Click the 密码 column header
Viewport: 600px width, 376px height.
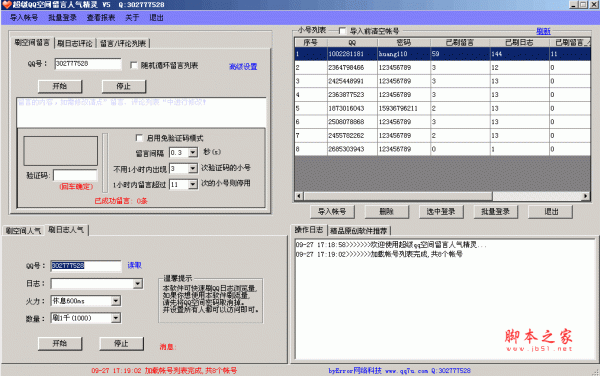tap(404, 42)
